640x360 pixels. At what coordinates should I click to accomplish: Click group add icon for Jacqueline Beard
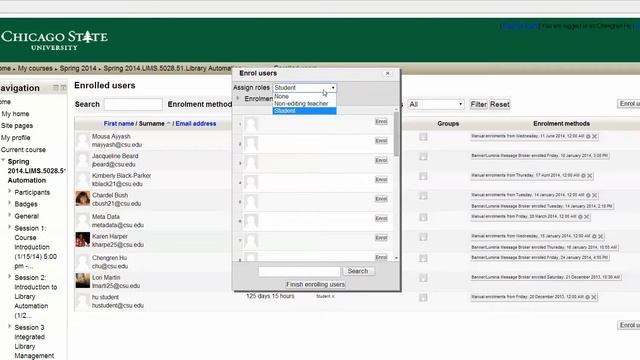point(423,157)
